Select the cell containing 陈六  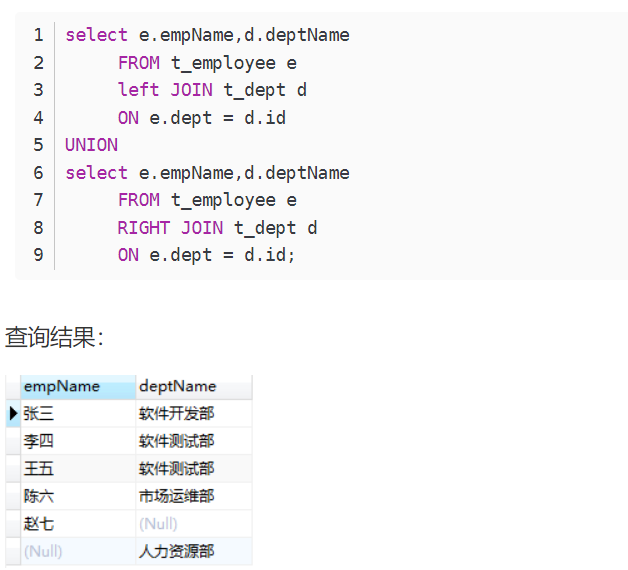[x=78, y=496]
